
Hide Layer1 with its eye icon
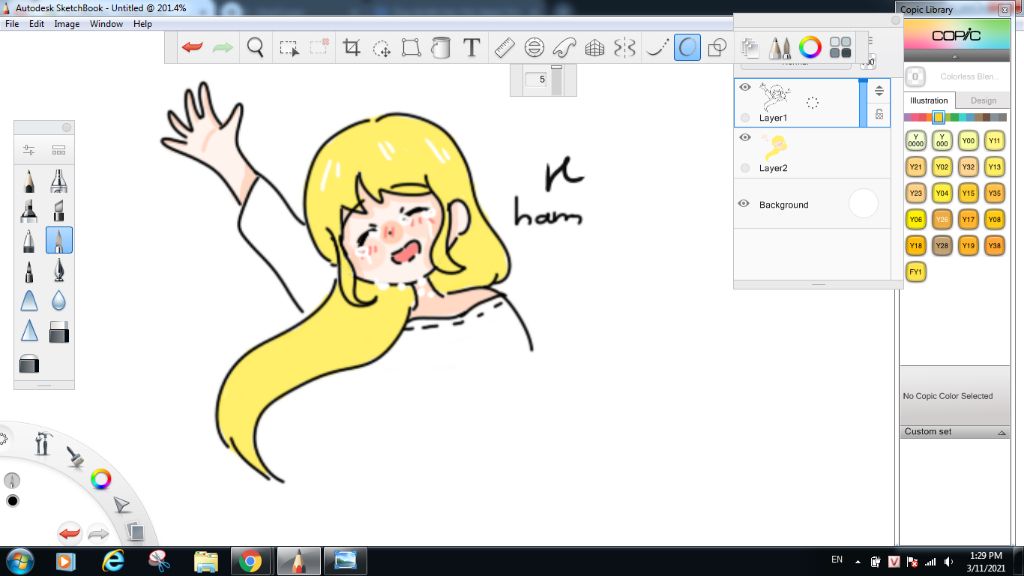[745, 88]
